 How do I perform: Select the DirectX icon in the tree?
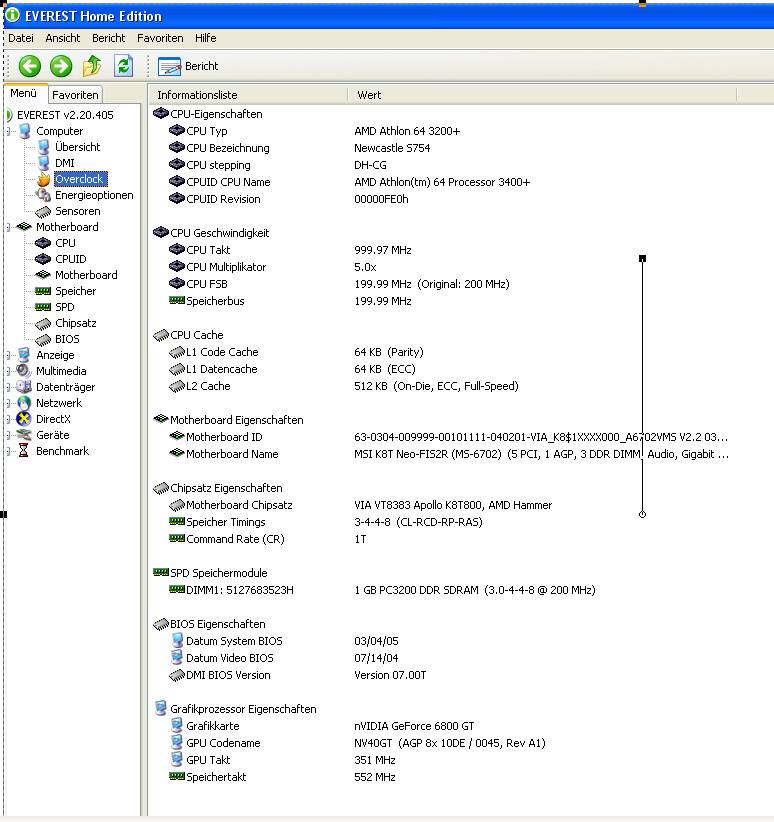[24, 419]
